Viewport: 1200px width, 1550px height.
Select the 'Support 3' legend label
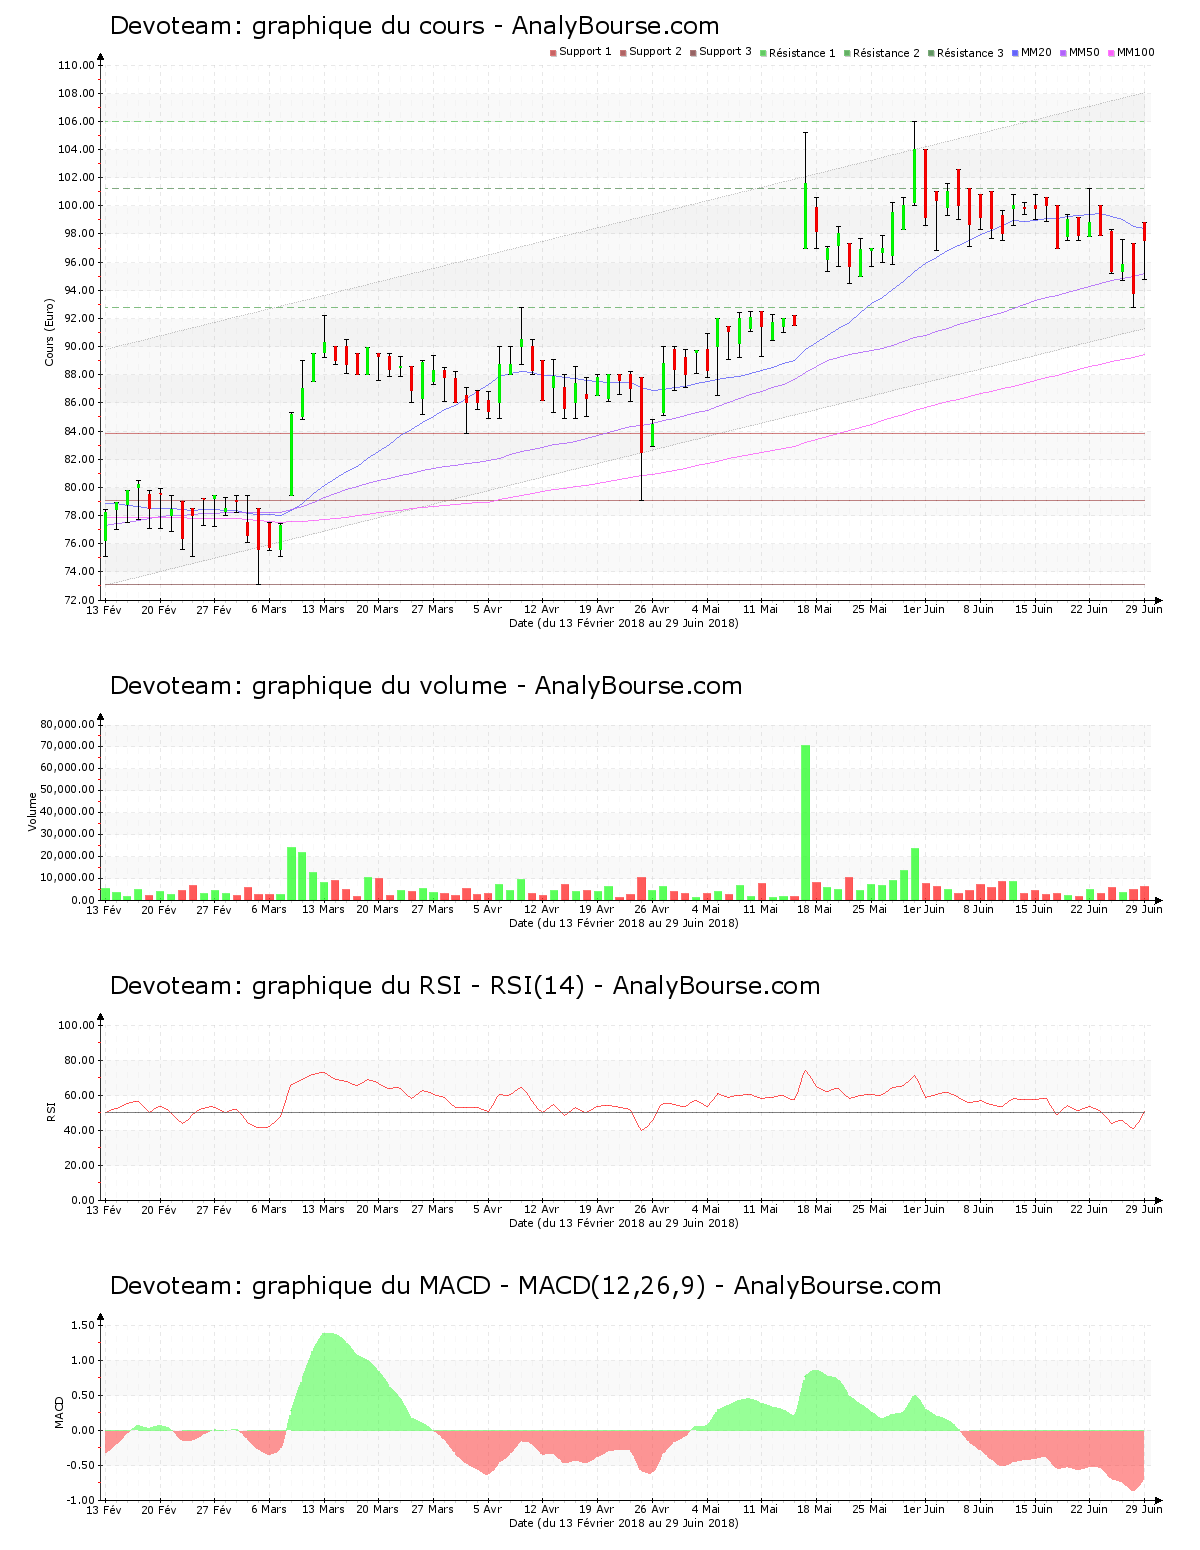point(725,52)
